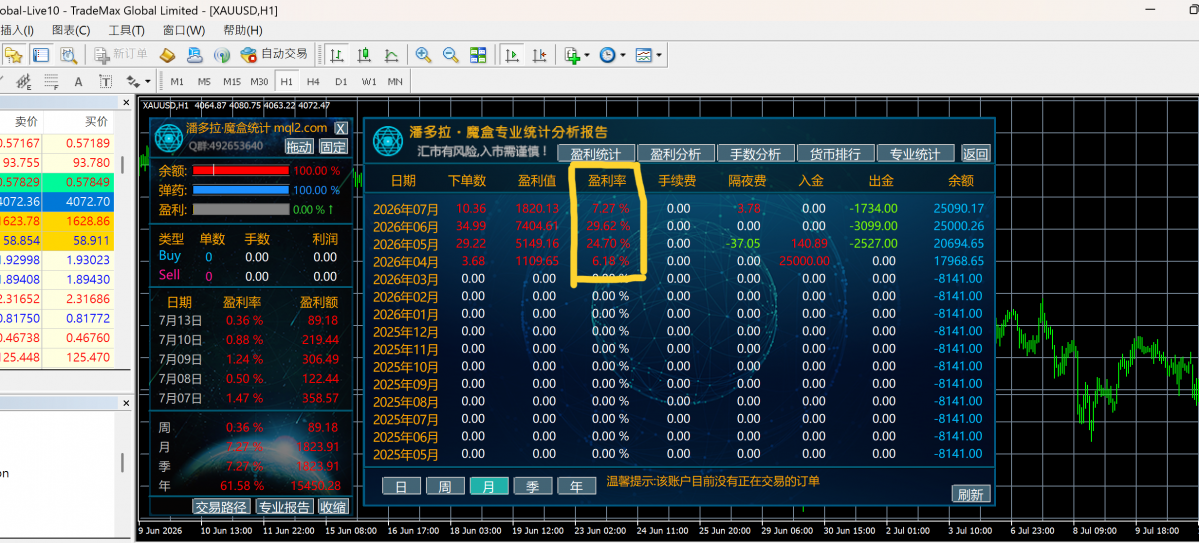This screenshot has width=1199, height=543.
Task: Switch to W1 timeframe
Action: [369, 82]
